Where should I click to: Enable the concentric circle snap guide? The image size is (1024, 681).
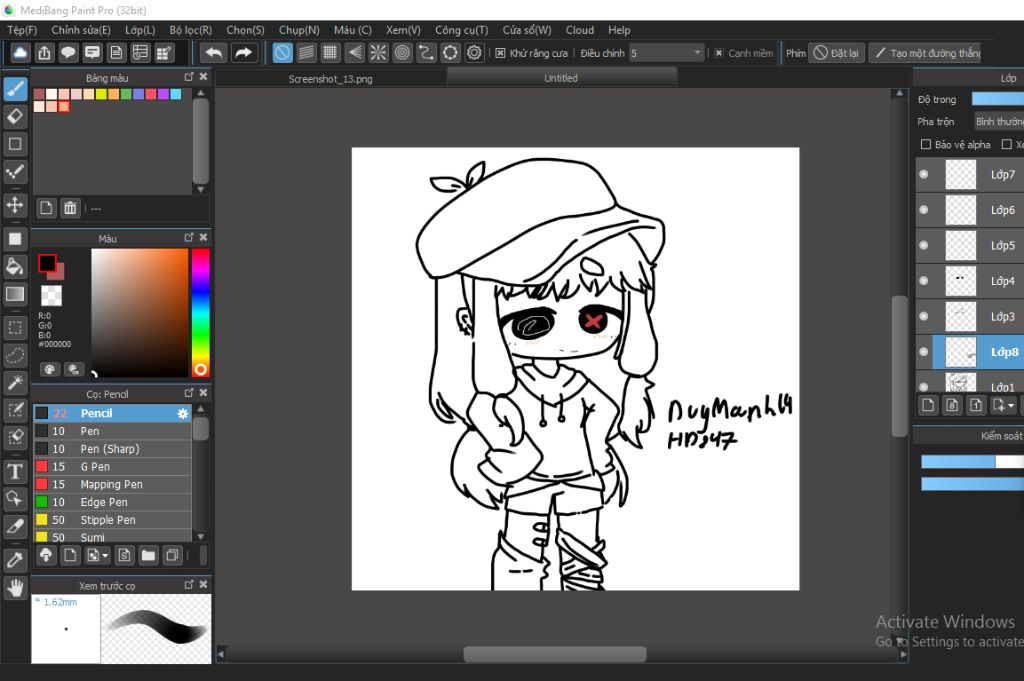(402, 53)
